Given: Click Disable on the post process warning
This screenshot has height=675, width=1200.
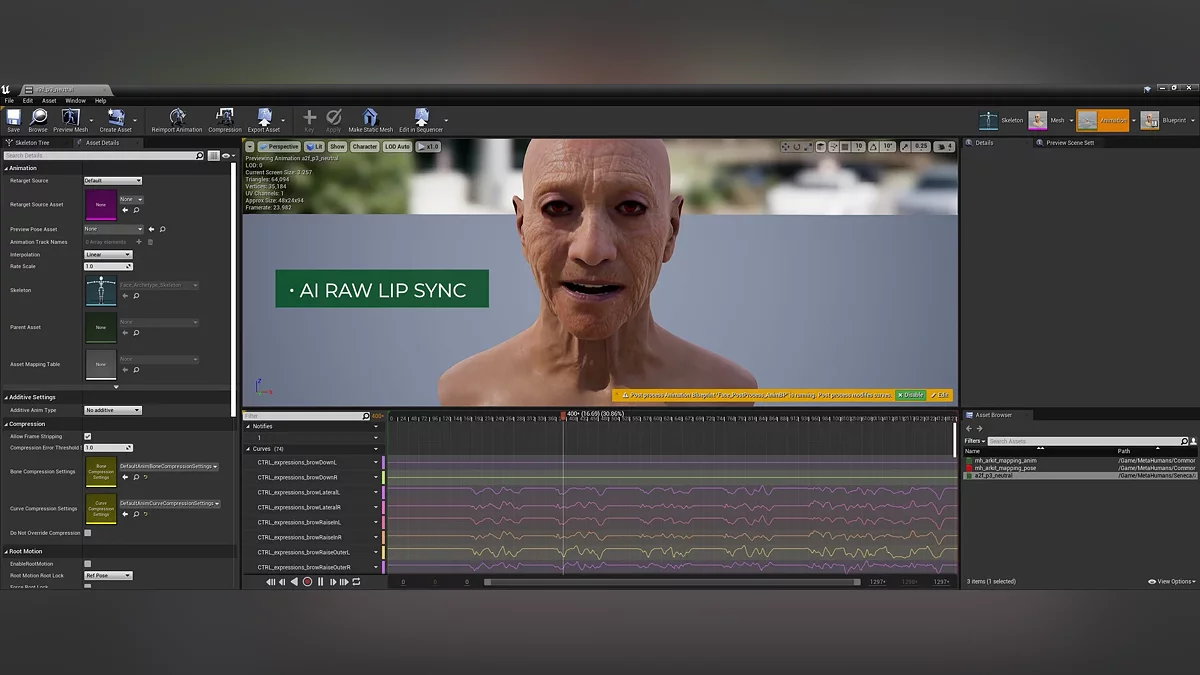Looking at the screenshot, I should [x=911, y=395].
